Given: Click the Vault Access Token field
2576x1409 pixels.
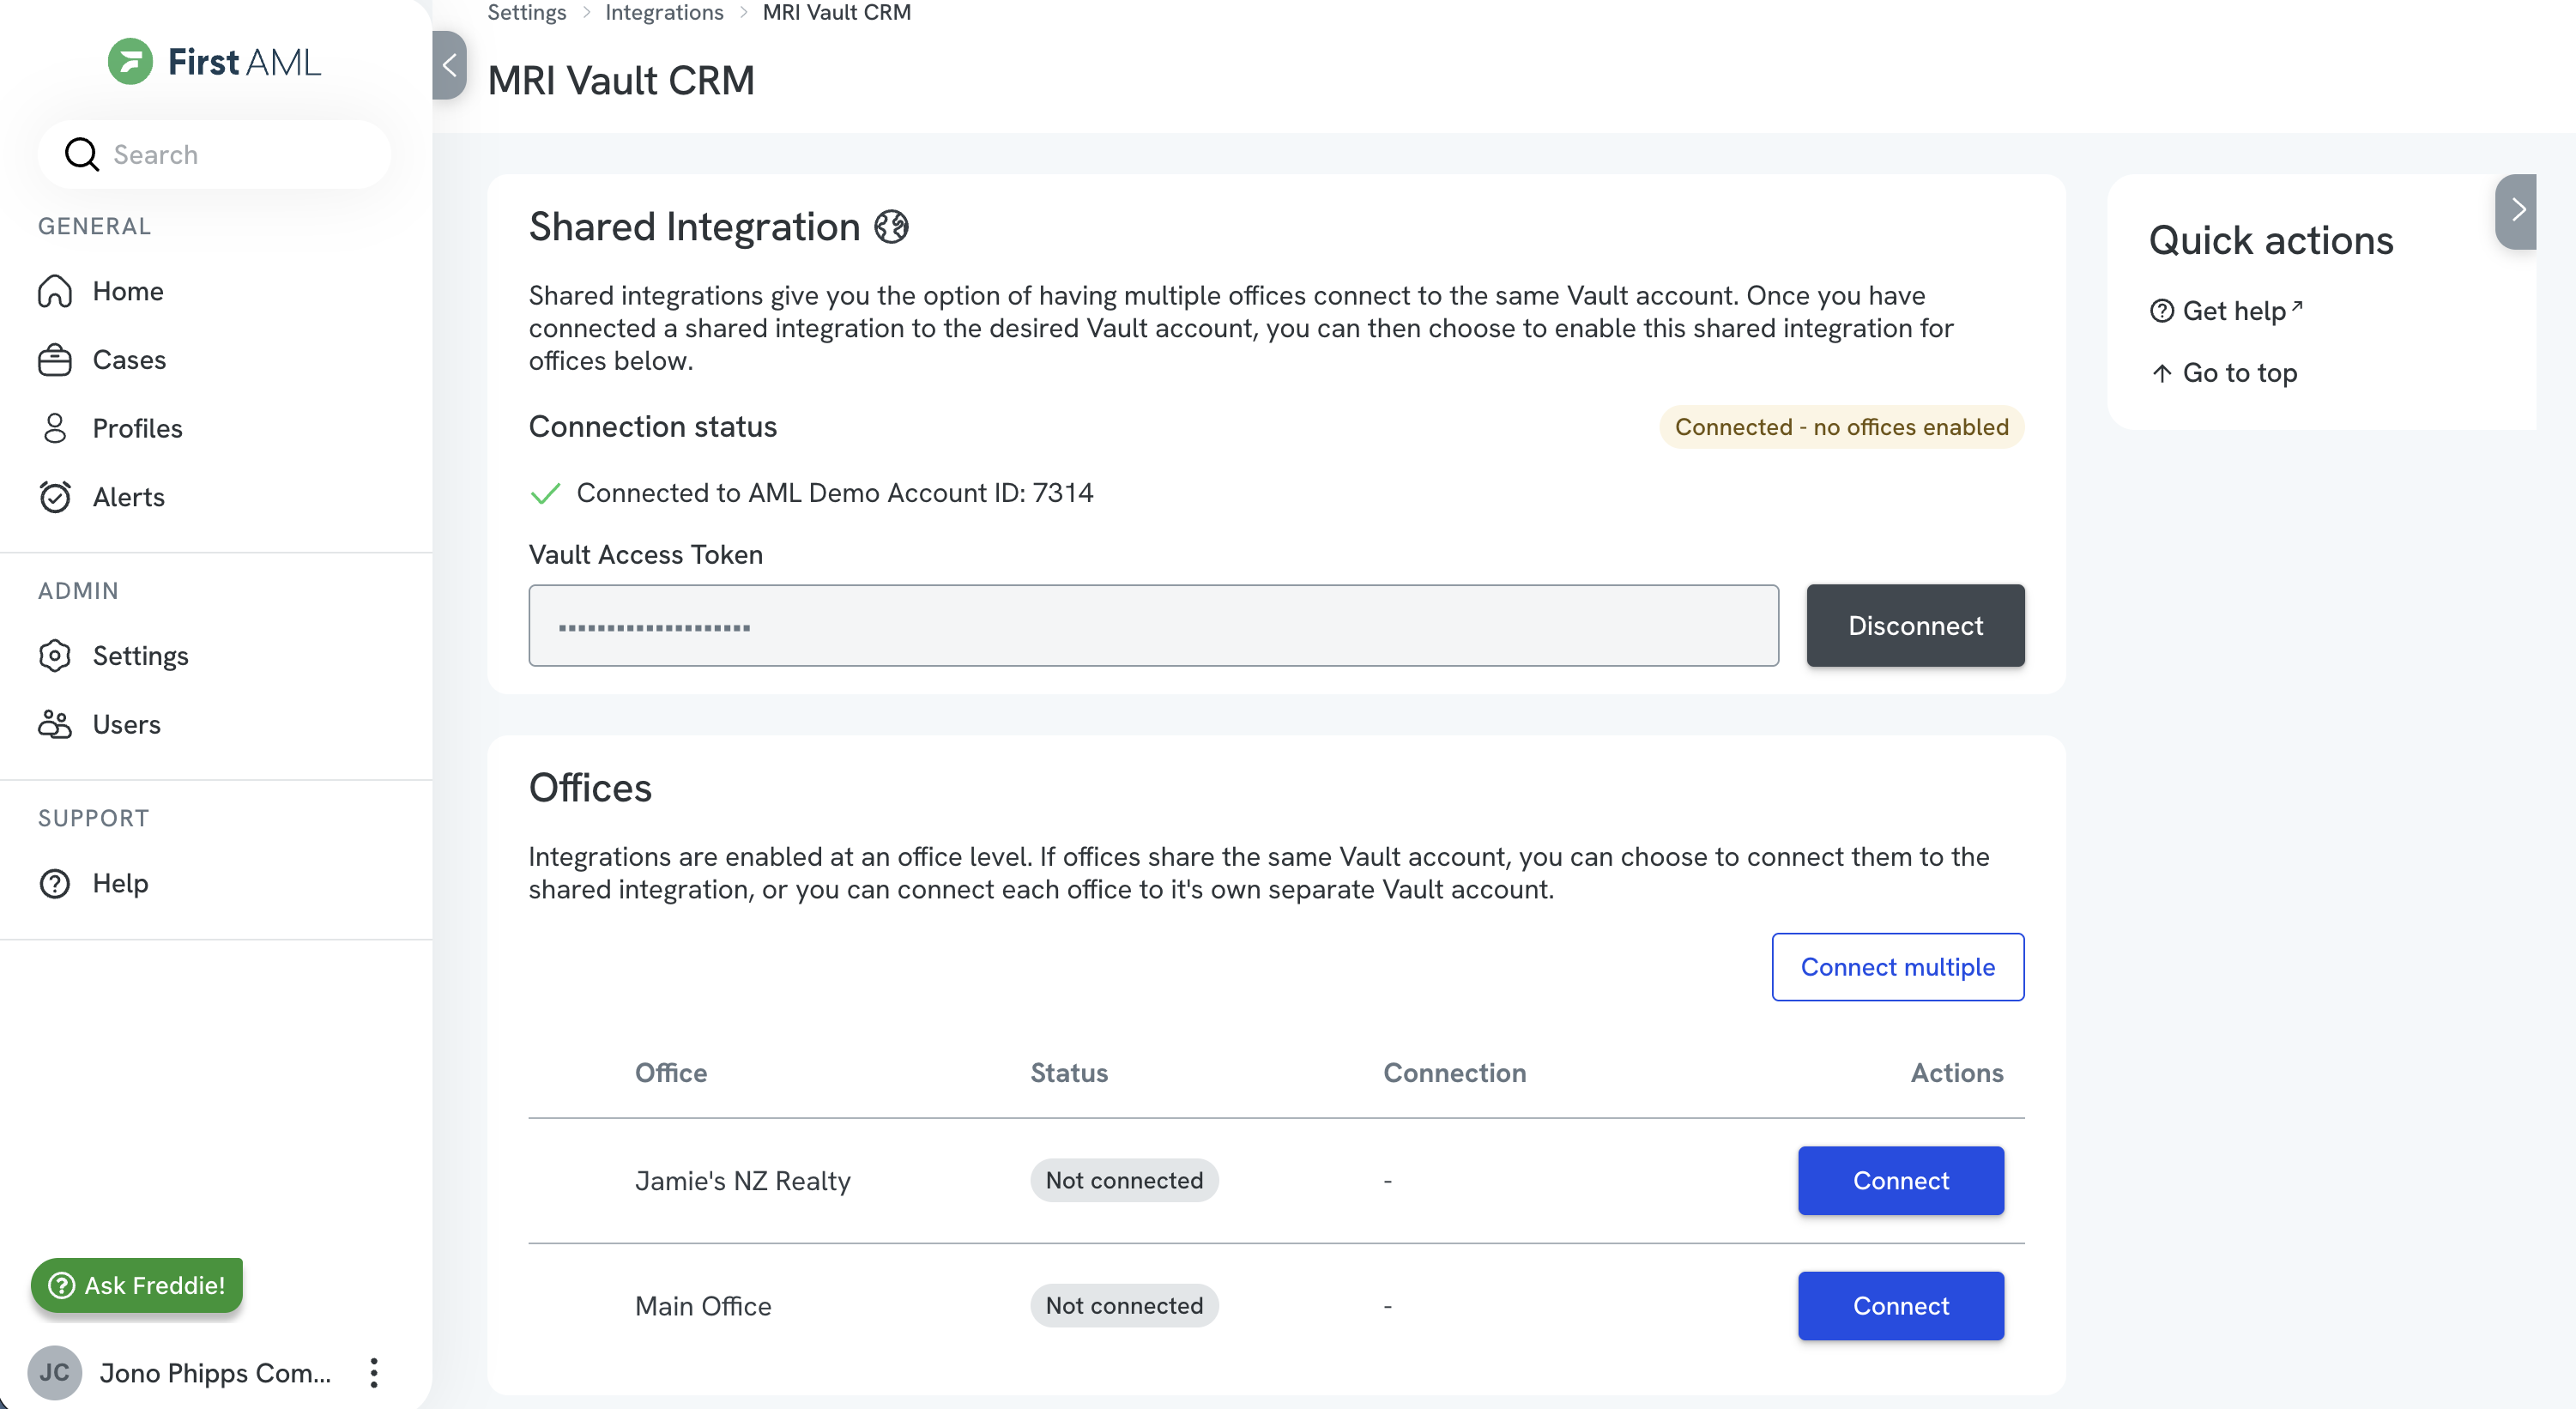Looking at the screenshot, I should (x=1153, y=626).
